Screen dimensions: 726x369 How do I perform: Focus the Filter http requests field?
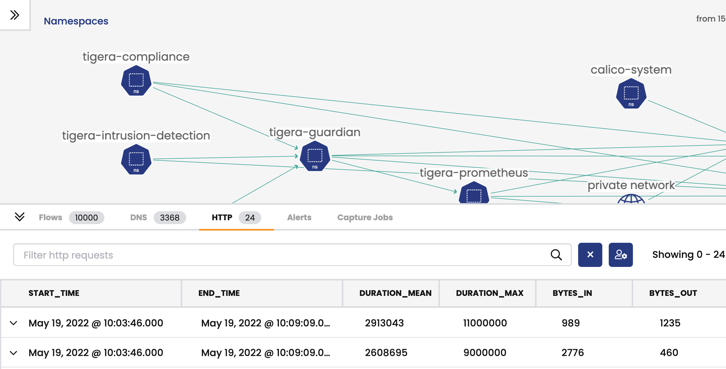pyautogui.click(x=292, y=255)
